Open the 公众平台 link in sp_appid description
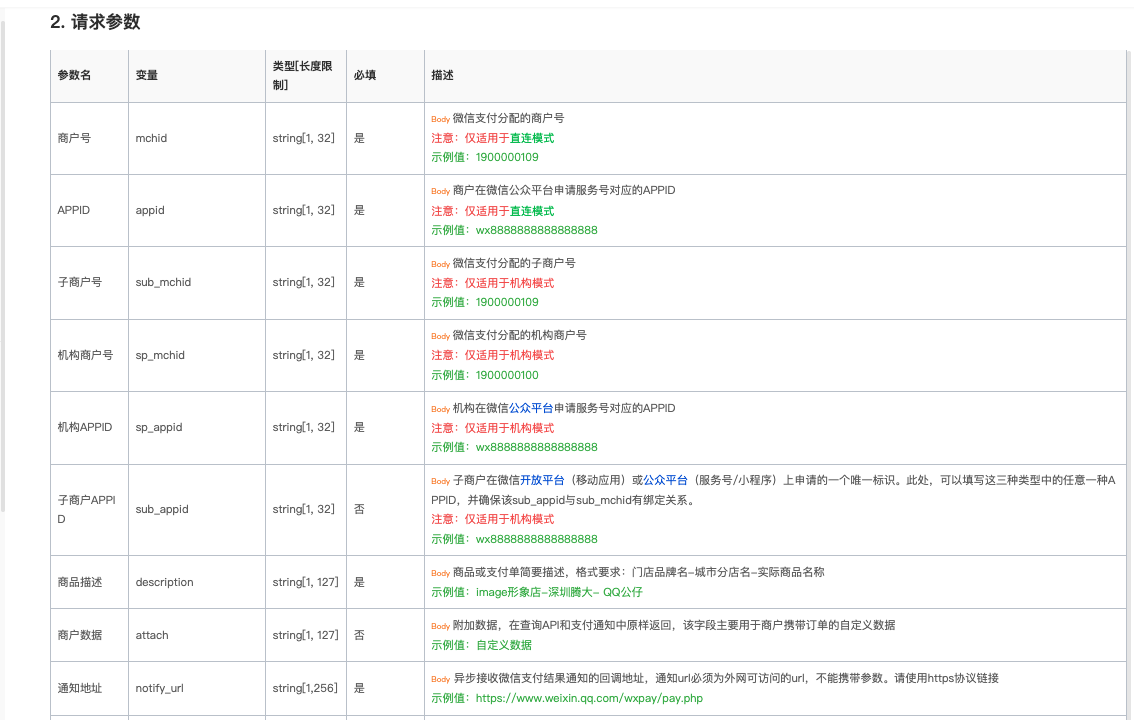Viewport: 1134px width, 720px height. tap(531, 408)
